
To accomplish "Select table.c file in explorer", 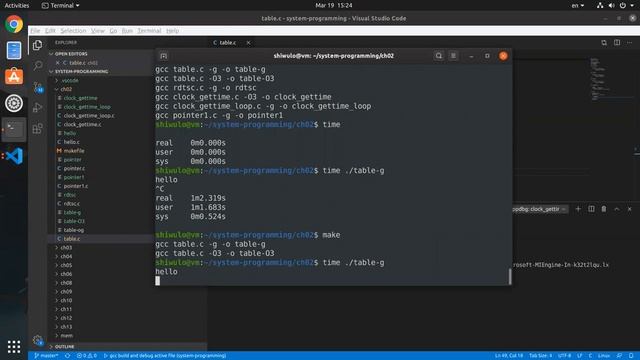I will click(71, 239).
